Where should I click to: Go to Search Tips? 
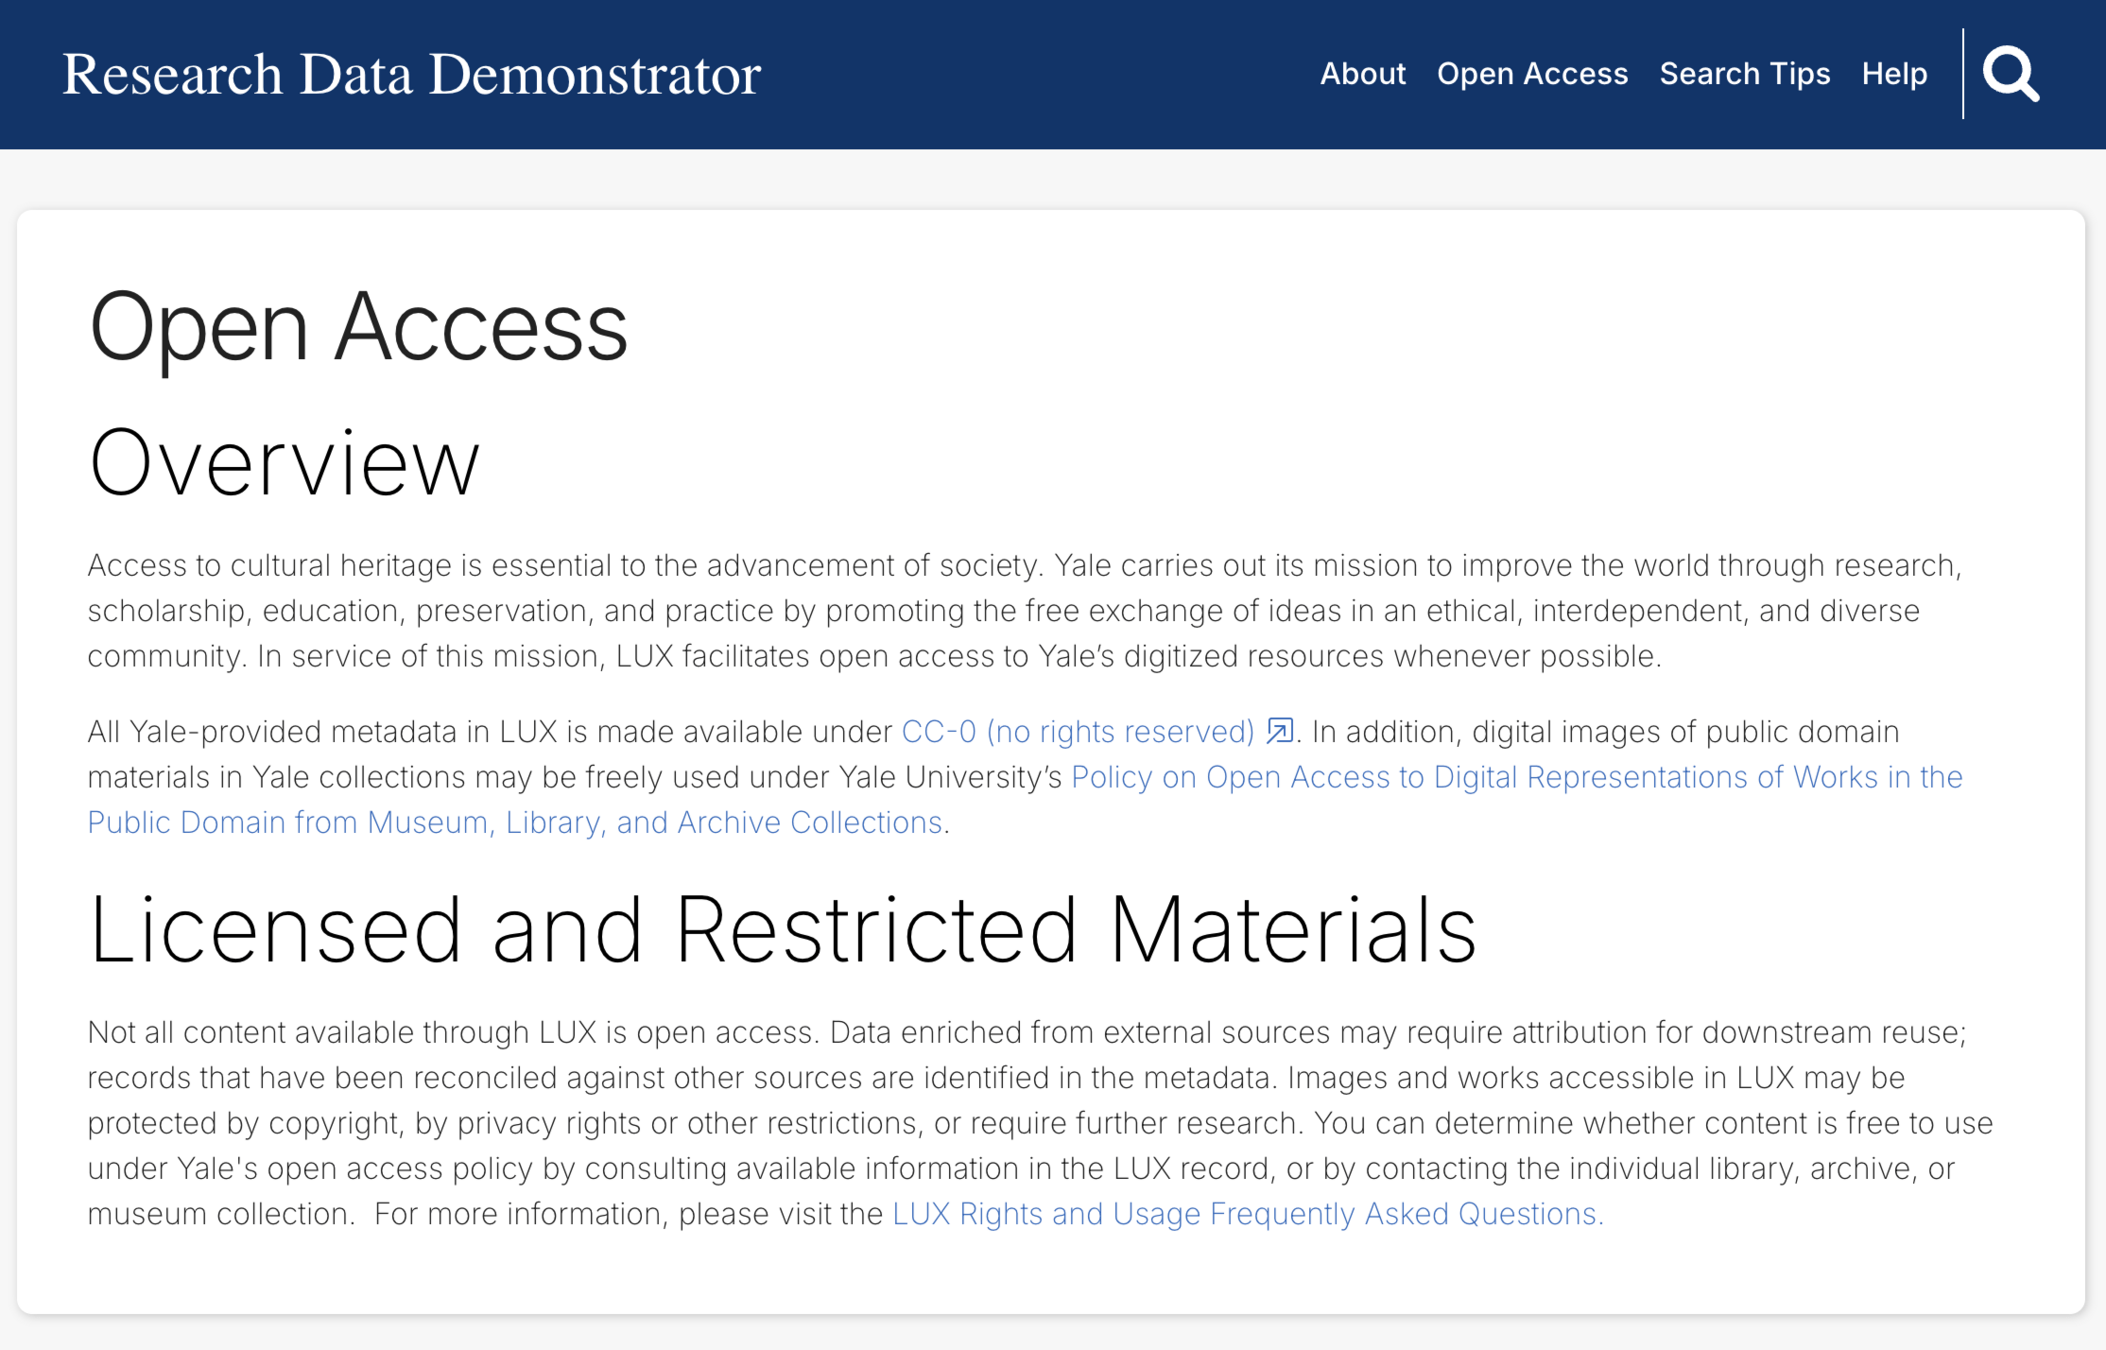point(1744,74)
